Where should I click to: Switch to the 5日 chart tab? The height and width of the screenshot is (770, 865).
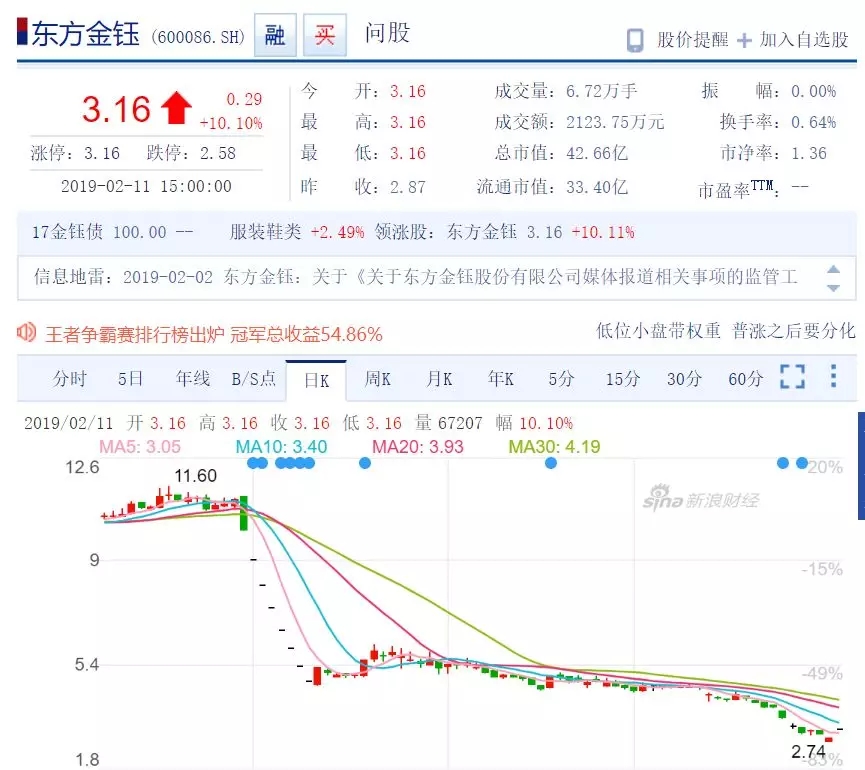131,379
